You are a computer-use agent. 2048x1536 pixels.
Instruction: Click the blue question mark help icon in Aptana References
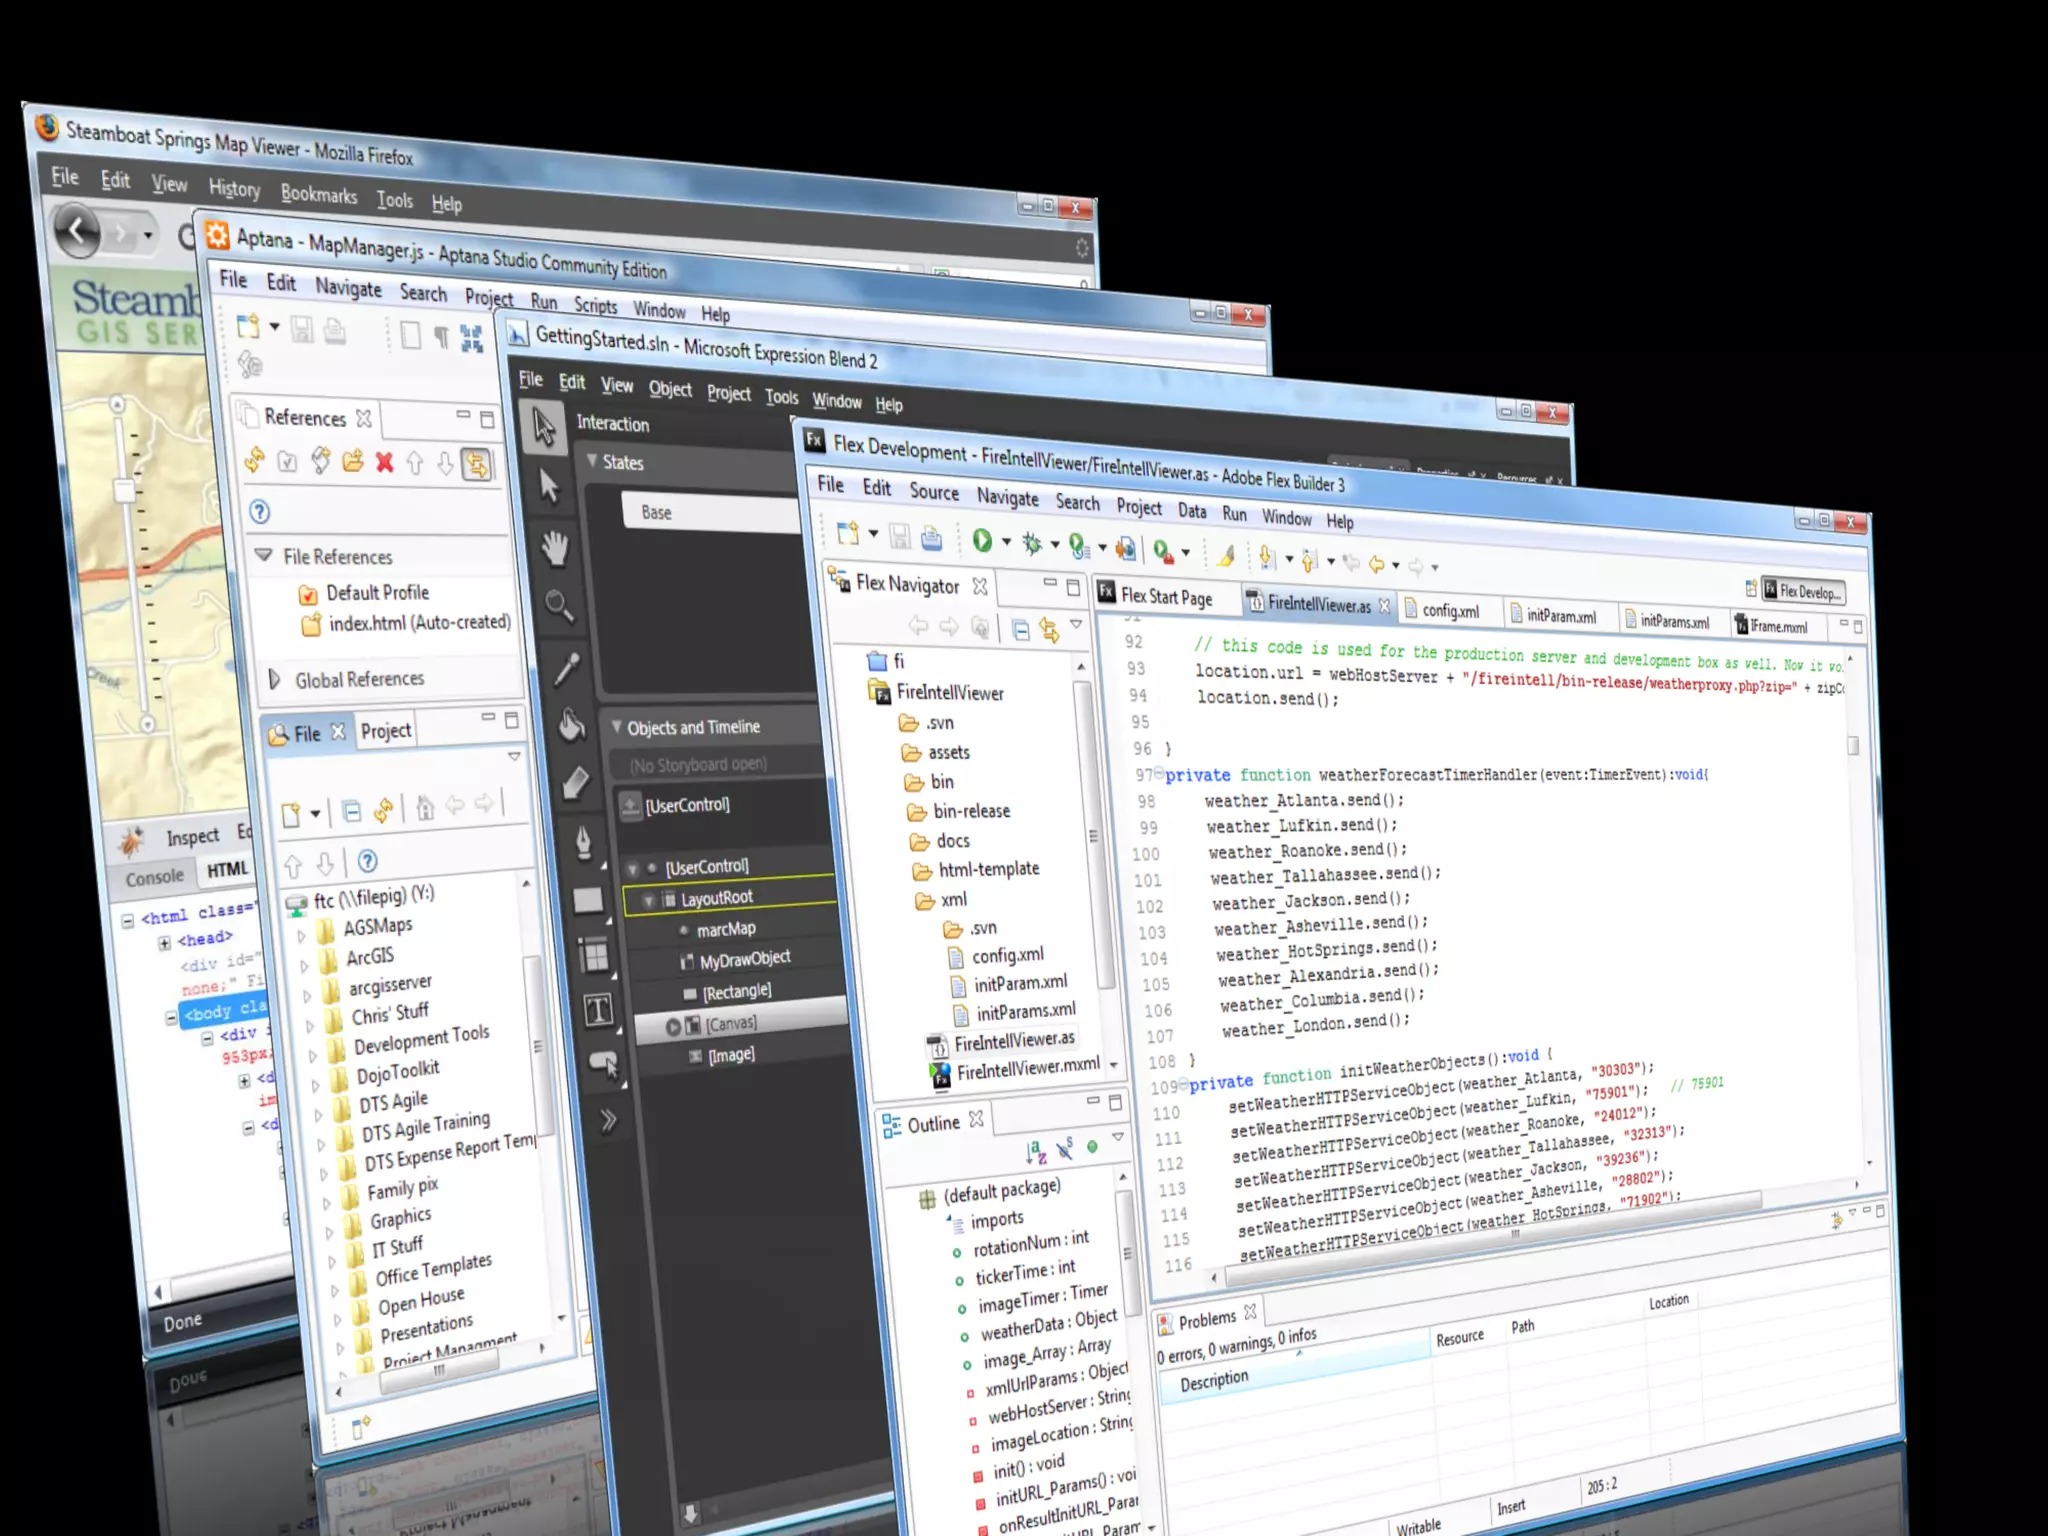coord(260,512)
